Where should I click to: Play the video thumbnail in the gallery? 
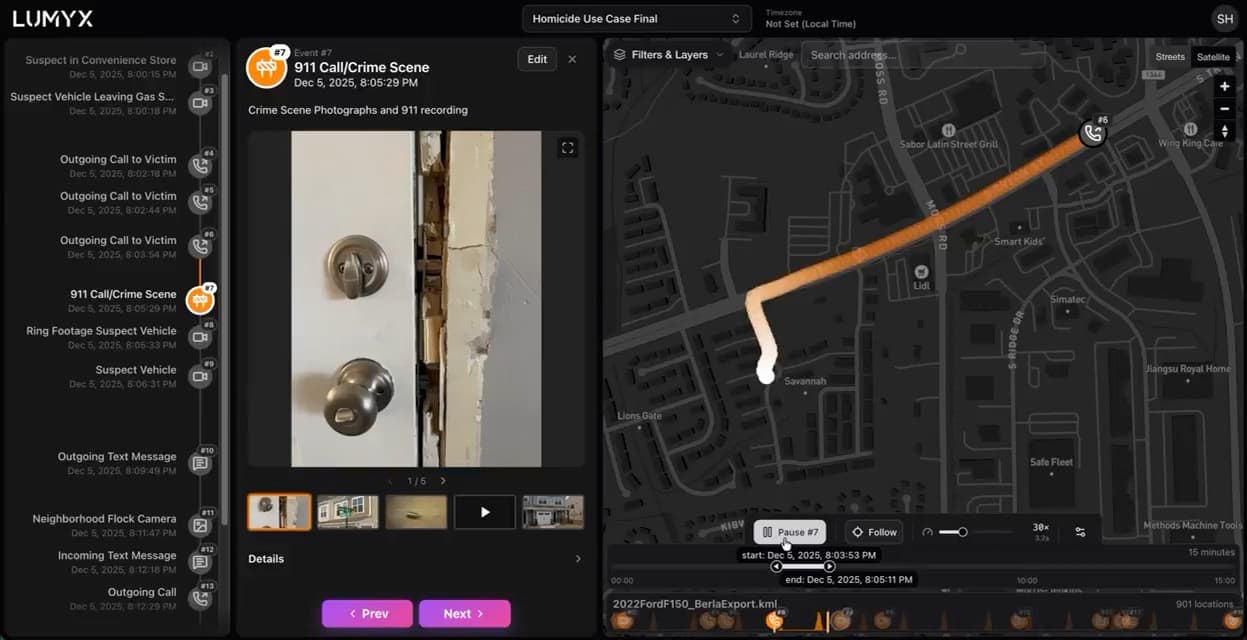tap(485, 512)
